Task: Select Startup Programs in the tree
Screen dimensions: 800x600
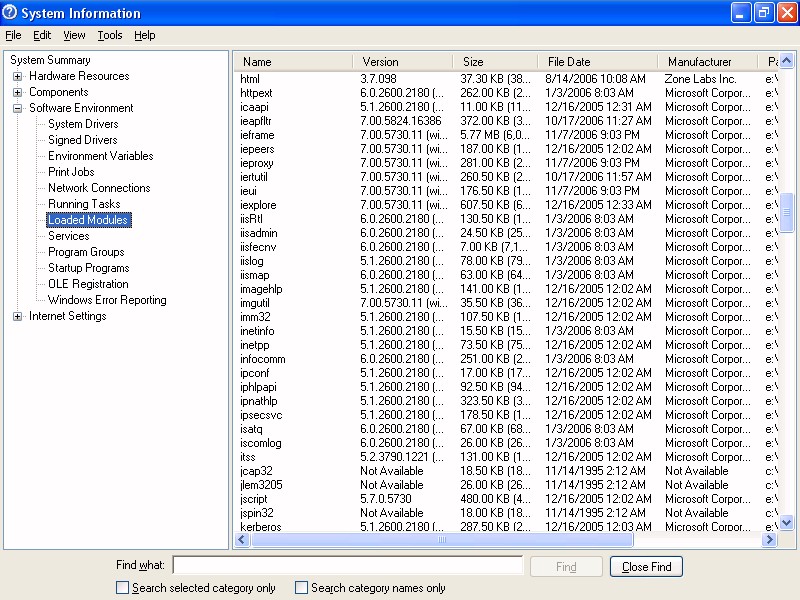Action: pos(88,268)
